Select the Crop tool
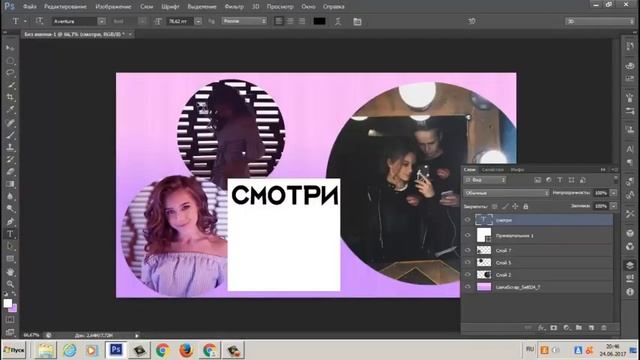The width and height of the screenshot is (640, 360). point(10,98)
